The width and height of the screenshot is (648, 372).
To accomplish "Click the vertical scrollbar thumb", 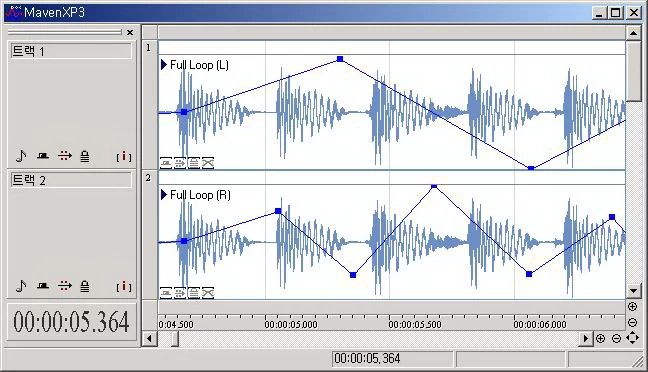I will [633, 71].
